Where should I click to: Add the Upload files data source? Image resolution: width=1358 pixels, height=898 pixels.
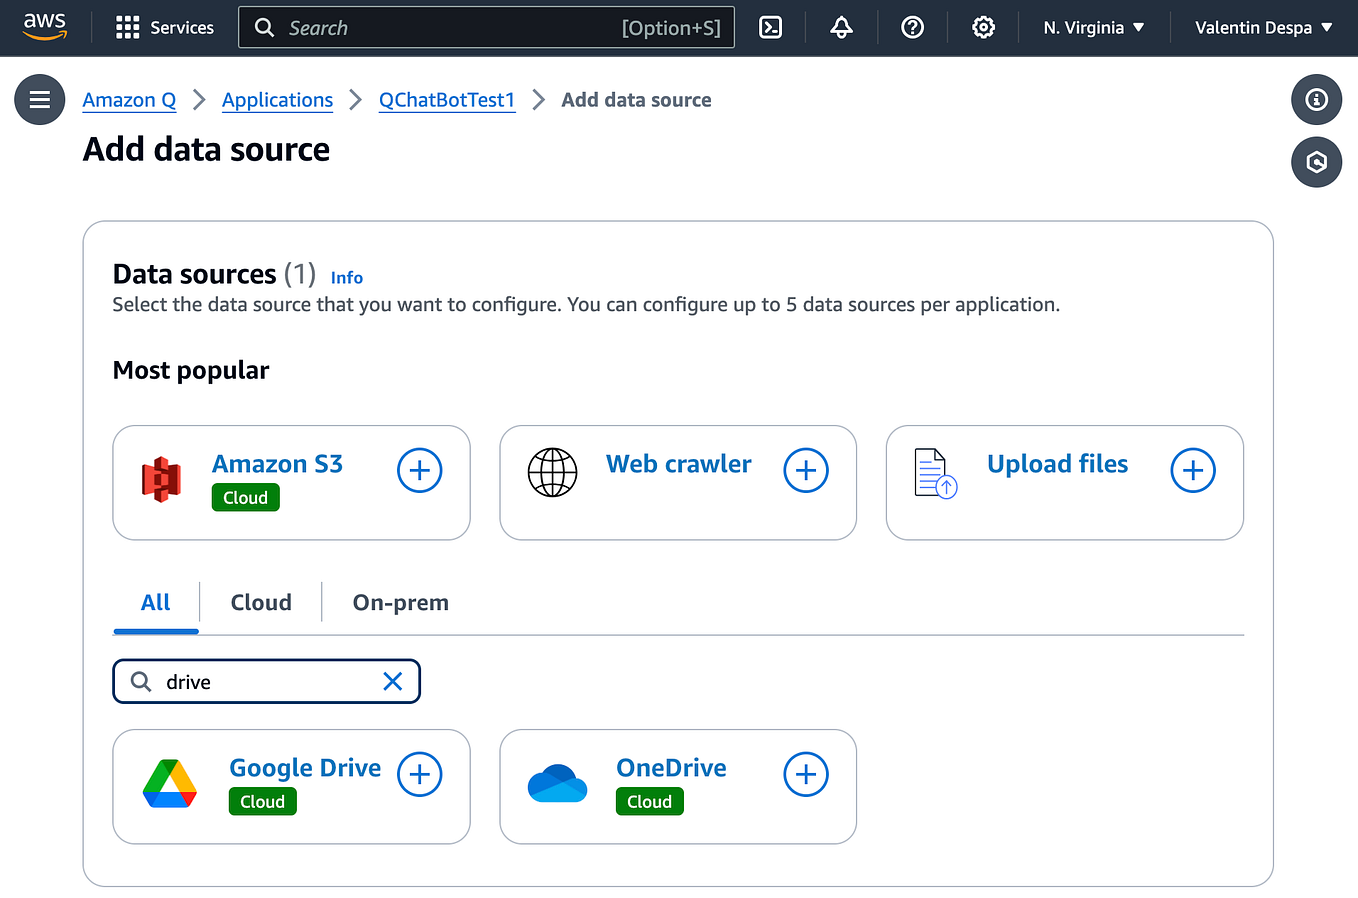[1192, 470]
